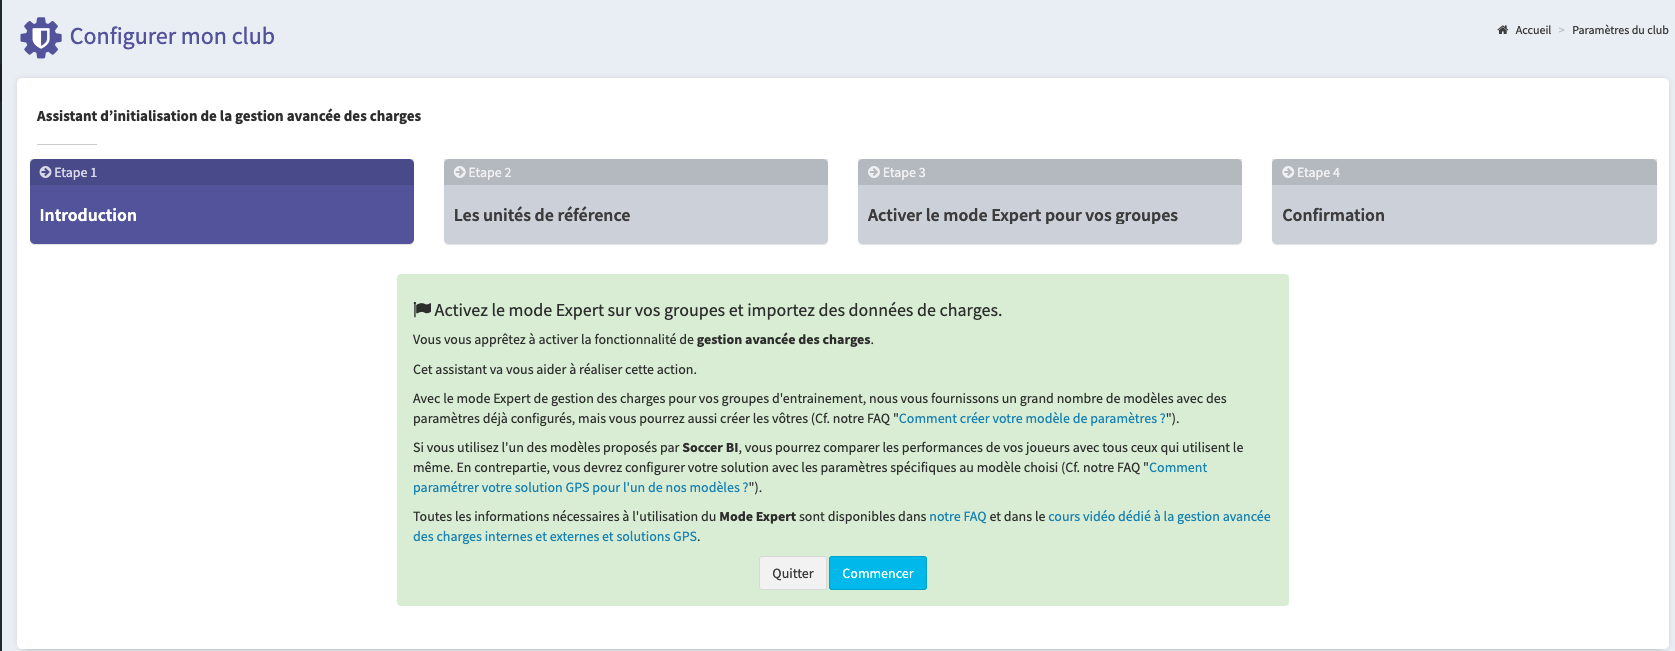Click the flag icon in the green panel
This screenshot has width=1675, height=651.
422,310
